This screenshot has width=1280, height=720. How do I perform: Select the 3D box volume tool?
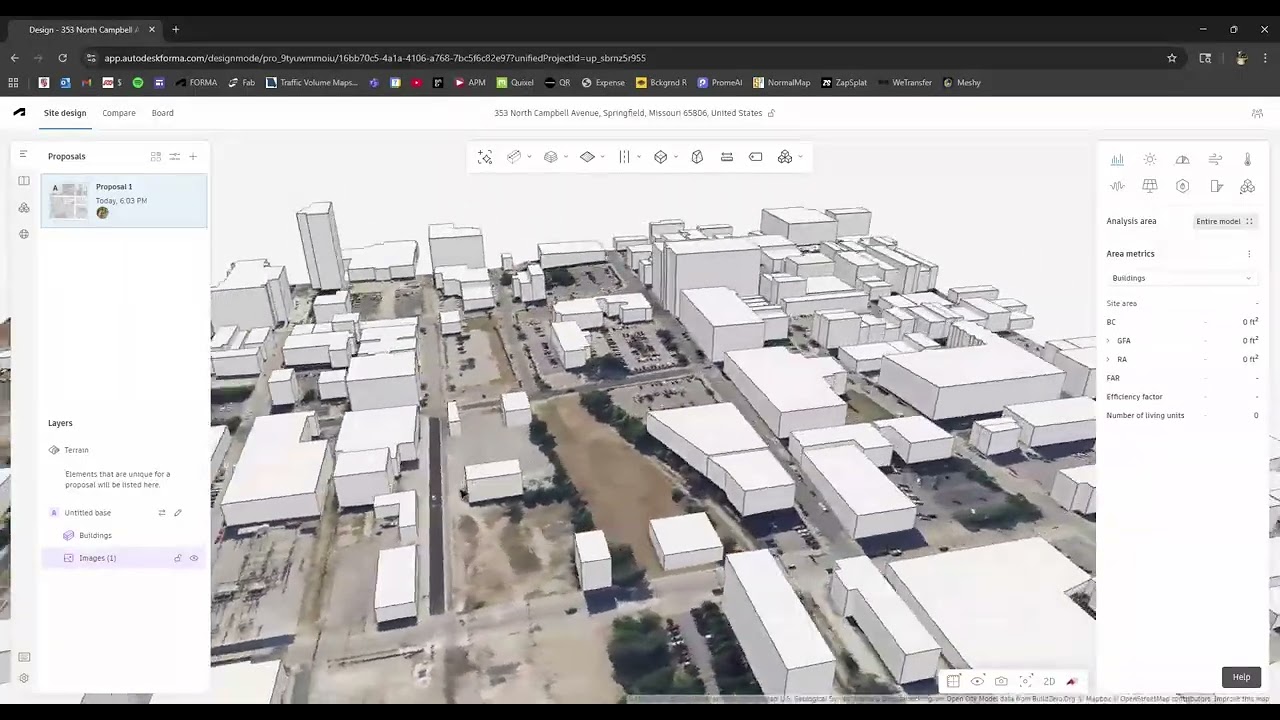click(660, 157)
